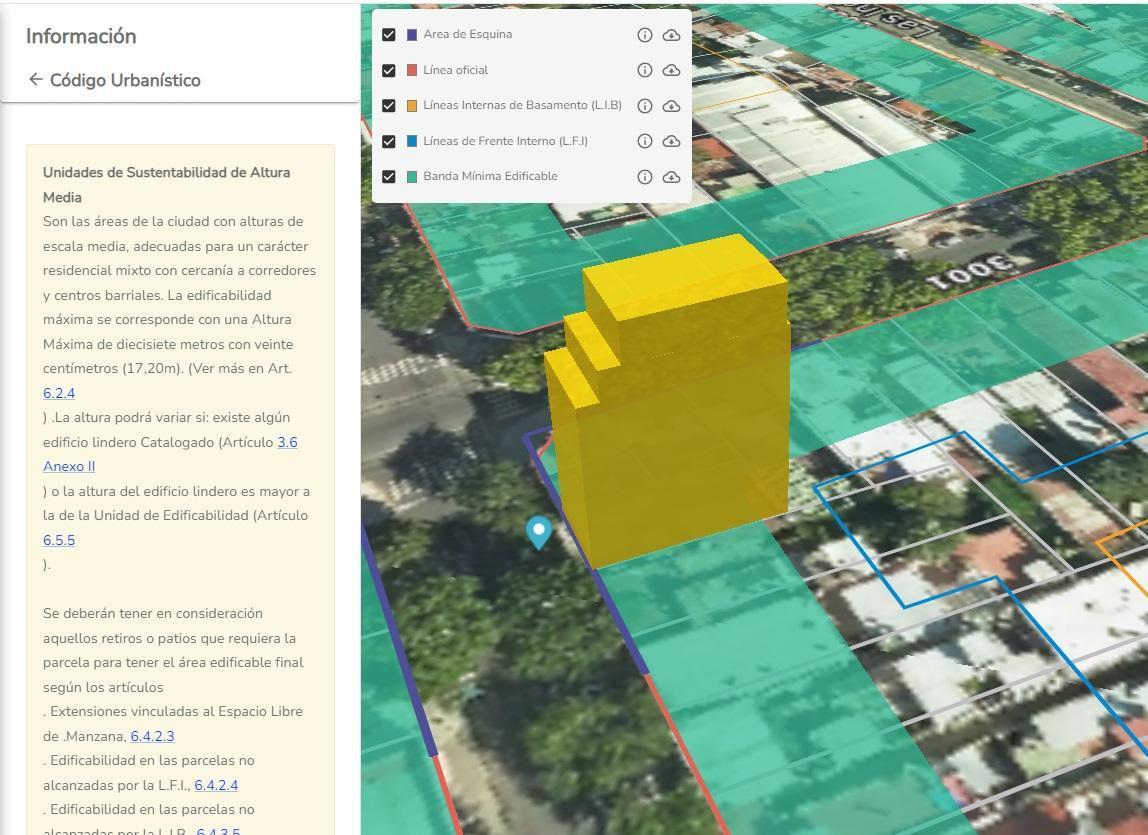
Task: Show info for Líneas de Frente Interno
Action: (644, 141)
